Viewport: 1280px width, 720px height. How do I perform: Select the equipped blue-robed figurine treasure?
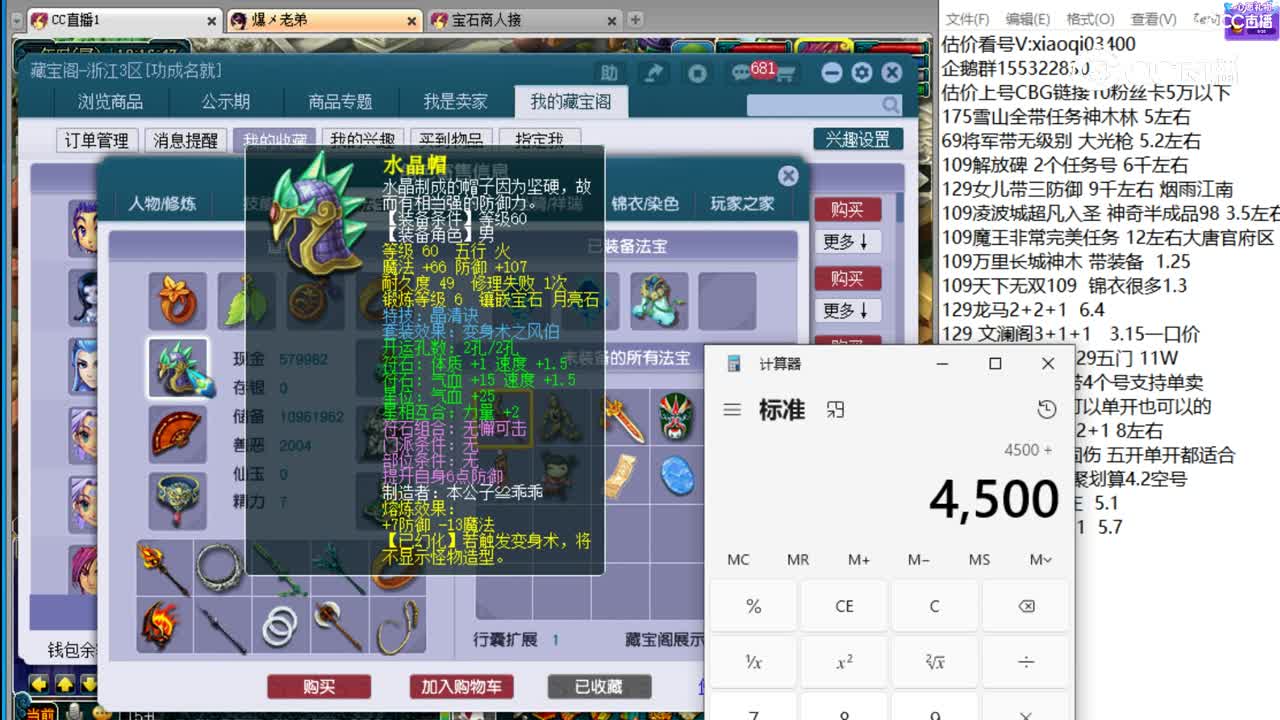659,301
